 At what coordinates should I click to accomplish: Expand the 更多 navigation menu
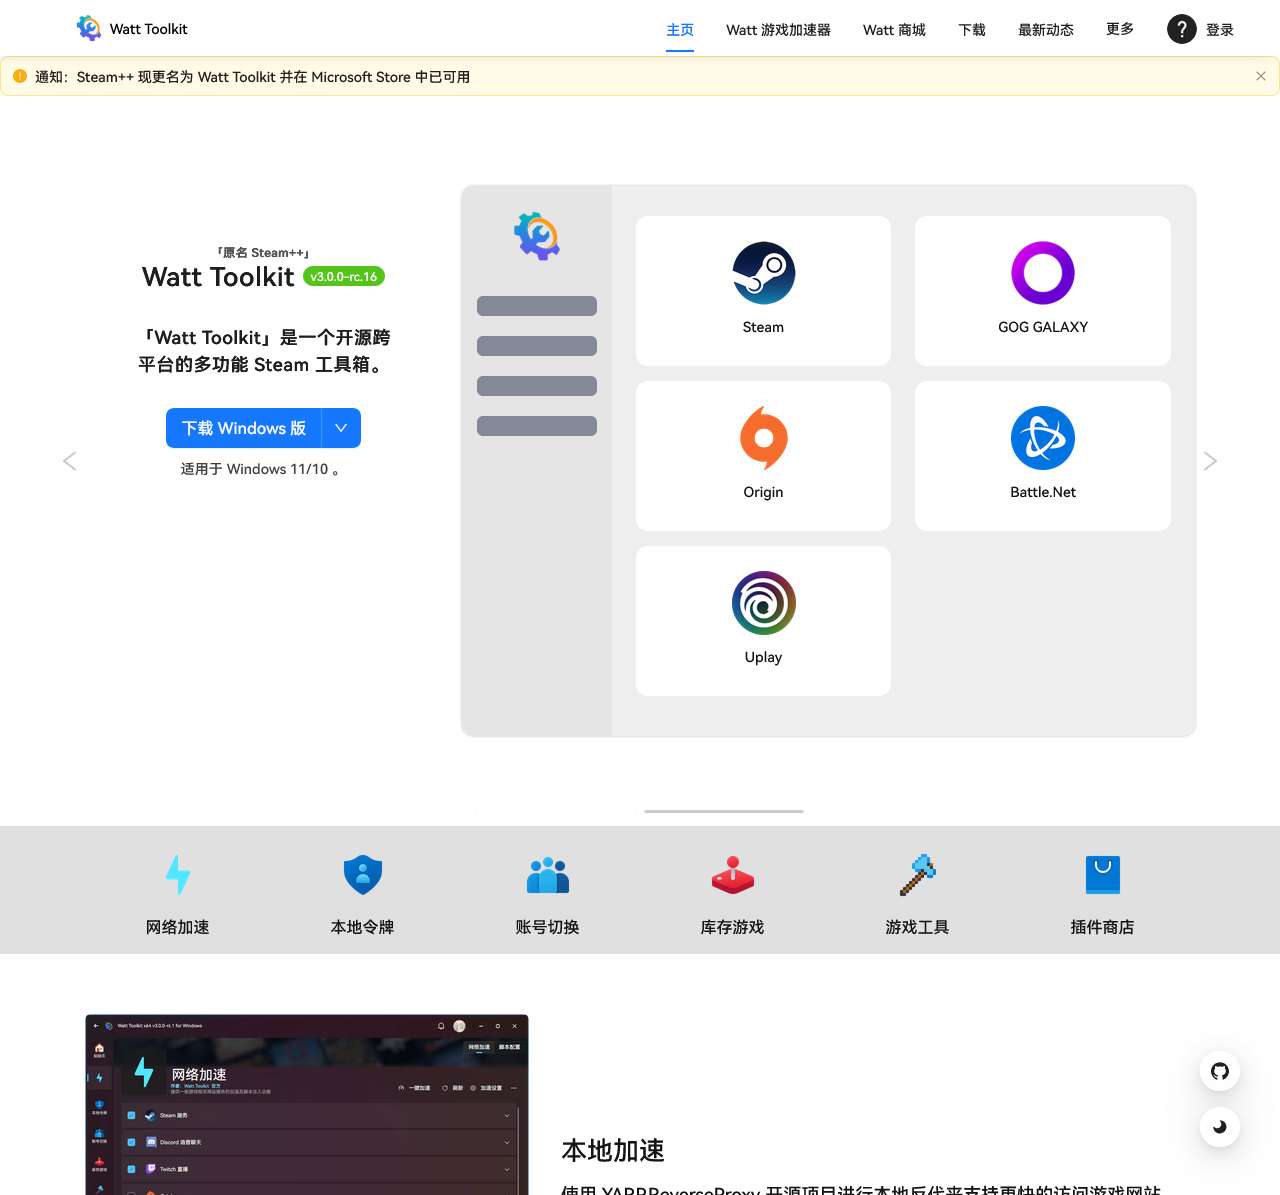pos(1120,29)
